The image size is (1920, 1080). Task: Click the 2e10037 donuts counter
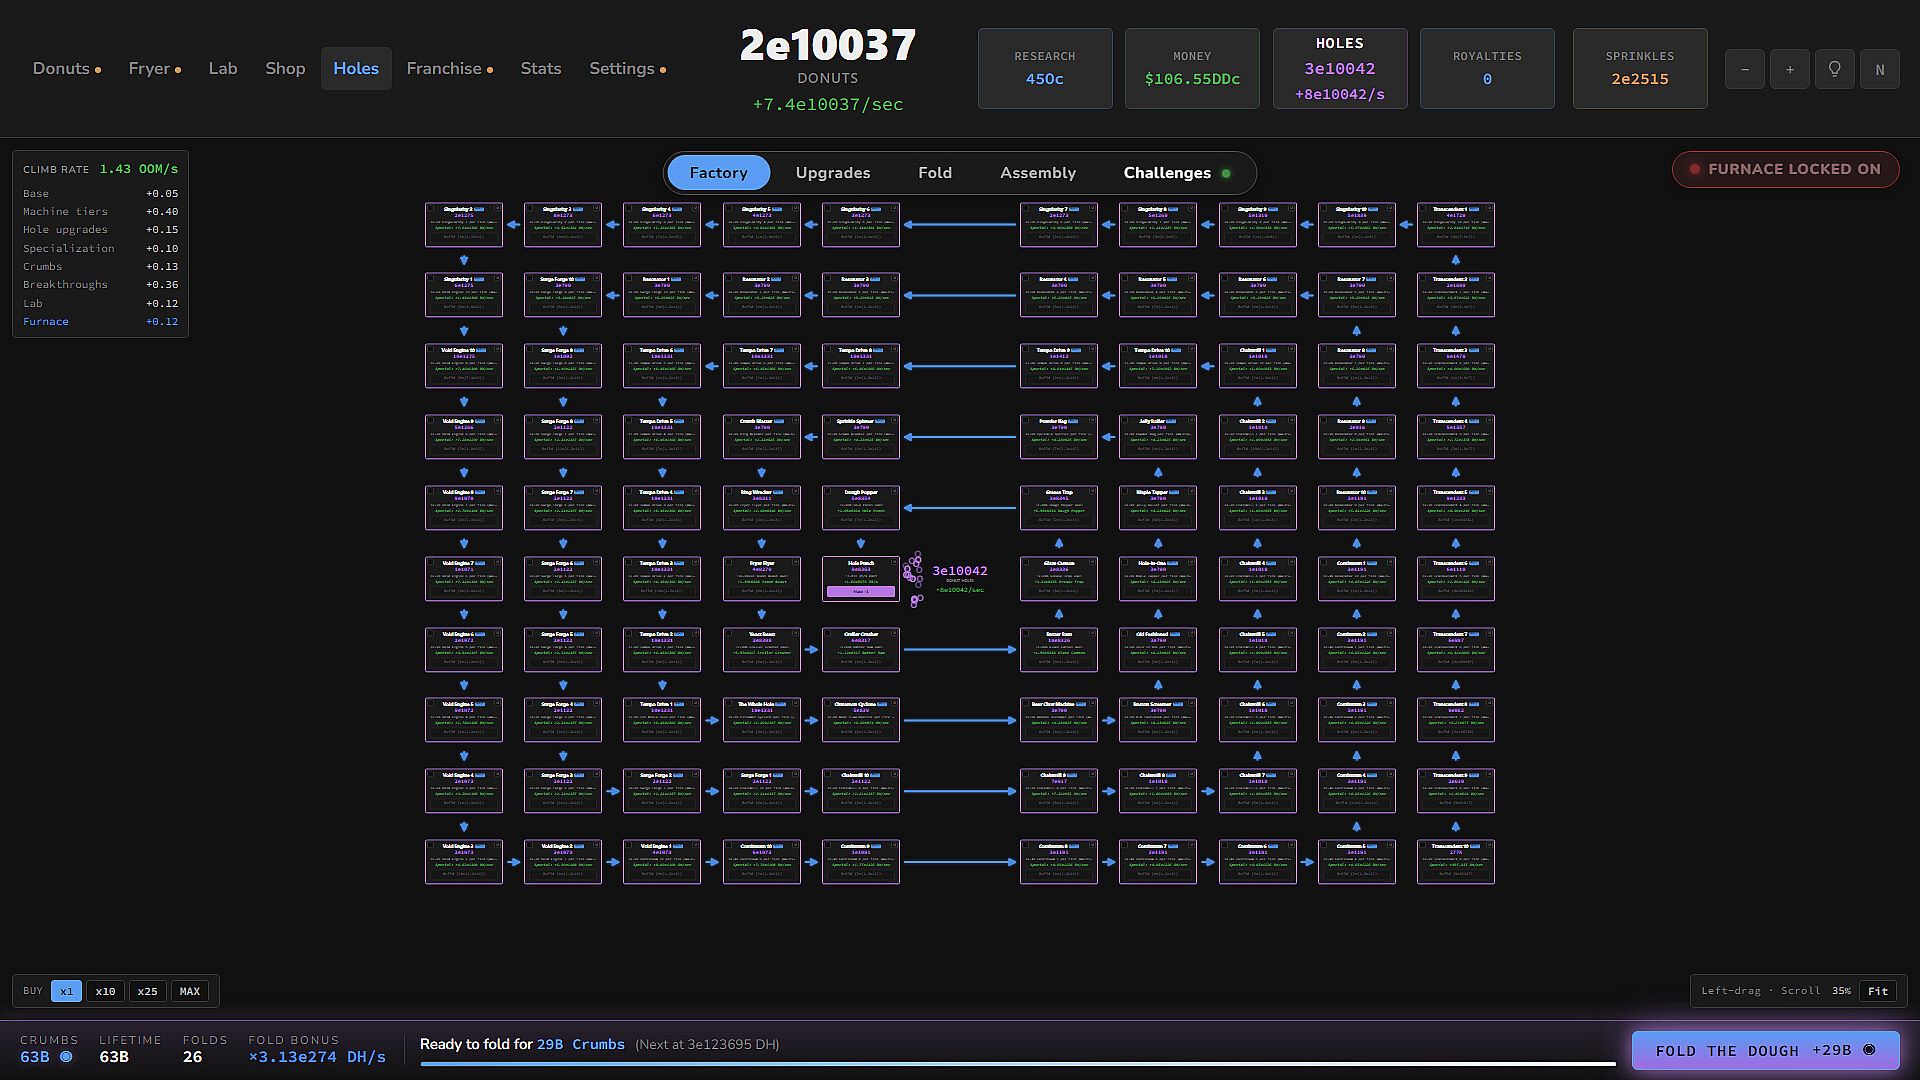[x=828, y=46]
